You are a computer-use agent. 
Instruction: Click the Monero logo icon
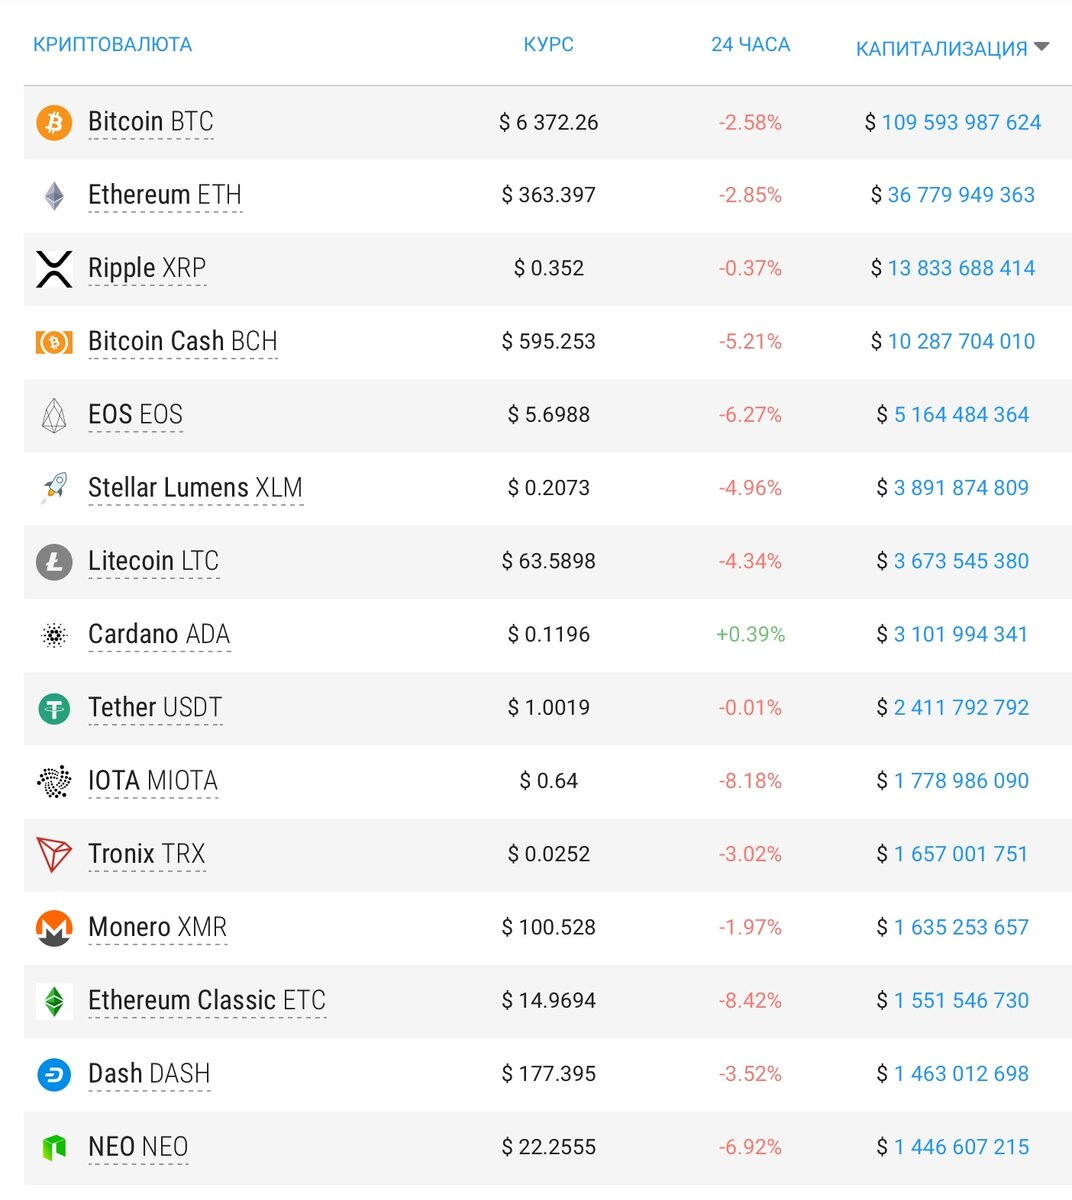(54, 928)
